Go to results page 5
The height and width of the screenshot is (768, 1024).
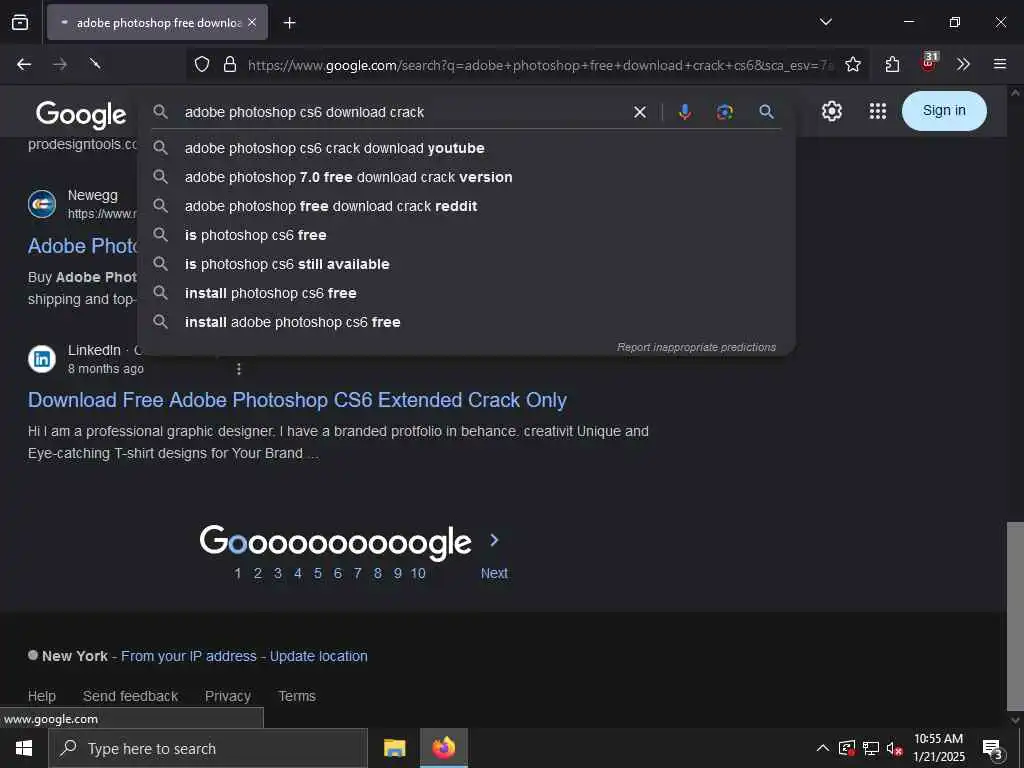tap(318, 573)
